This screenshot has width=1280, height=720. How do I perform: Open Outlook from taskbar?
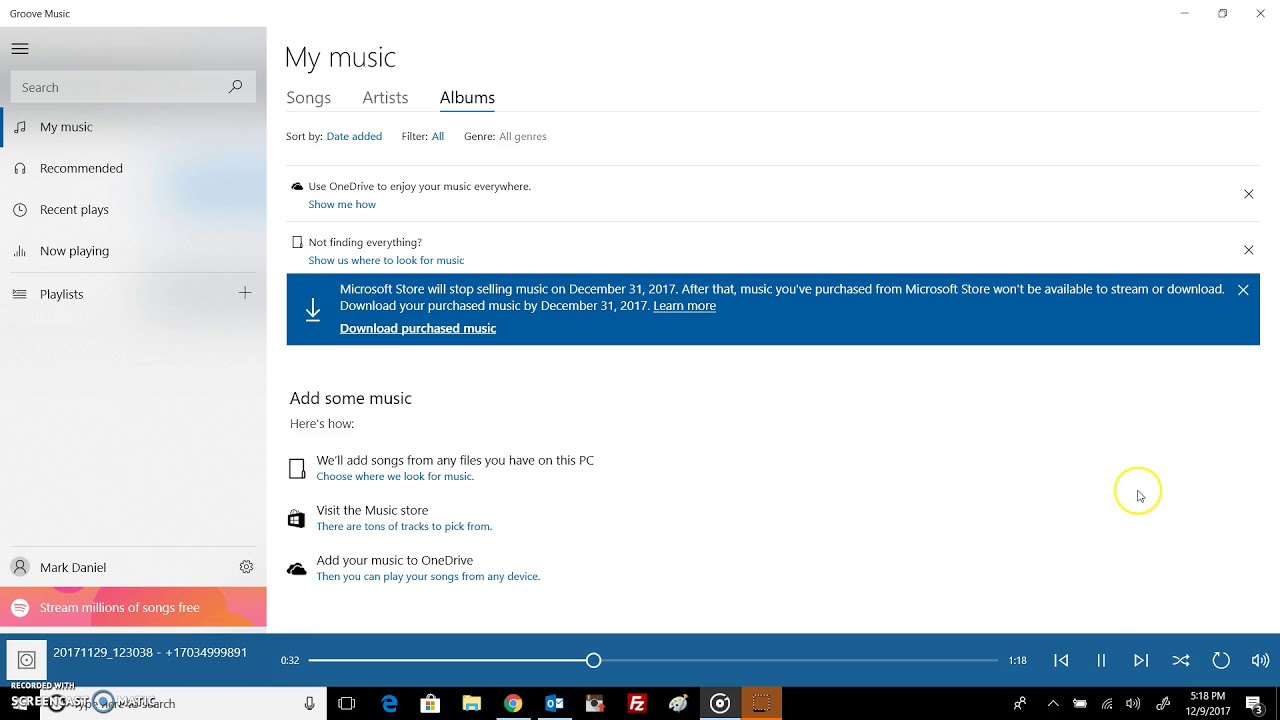click(x=554, y=704)
